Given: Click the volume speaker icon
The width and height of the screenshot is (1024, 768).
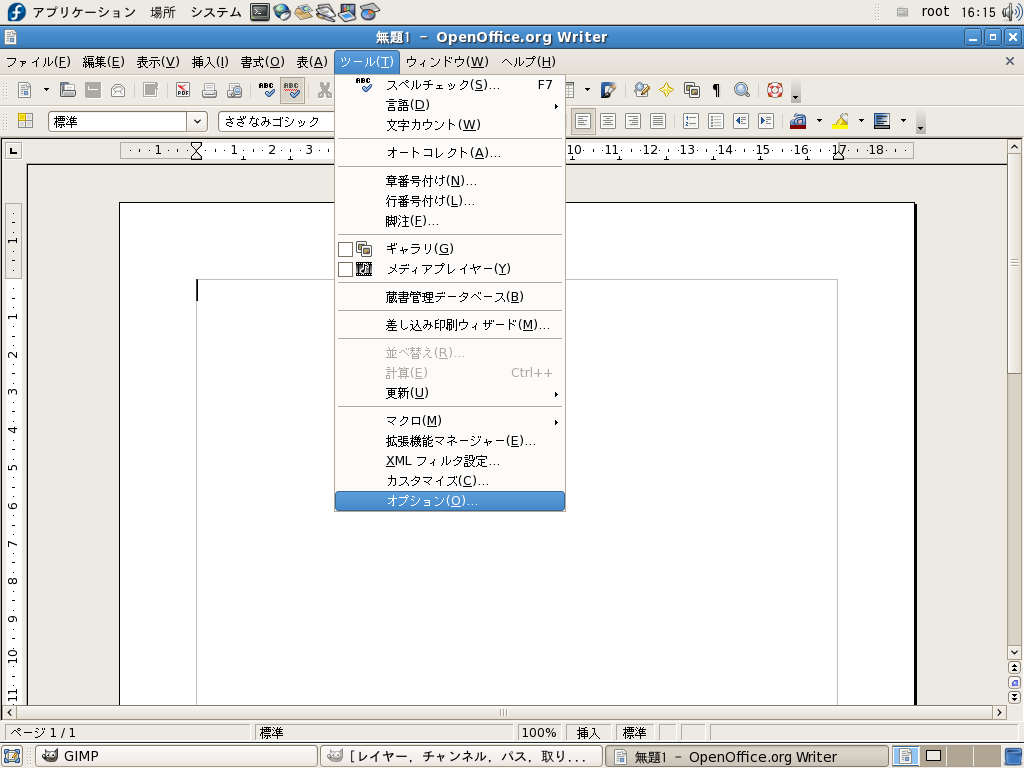Looking at the screenshot, I should tap(1010, 12).
